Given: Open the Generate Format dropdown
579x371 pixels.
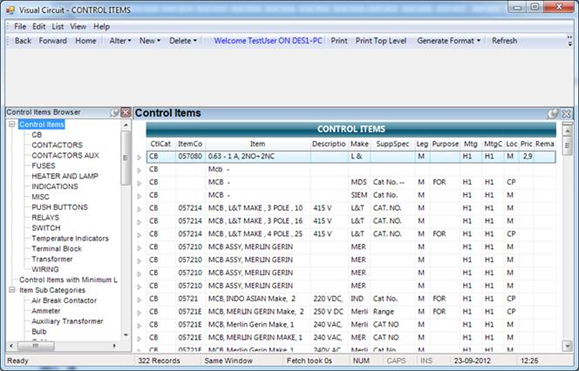Looking at the screenshot, I should 449,41.
